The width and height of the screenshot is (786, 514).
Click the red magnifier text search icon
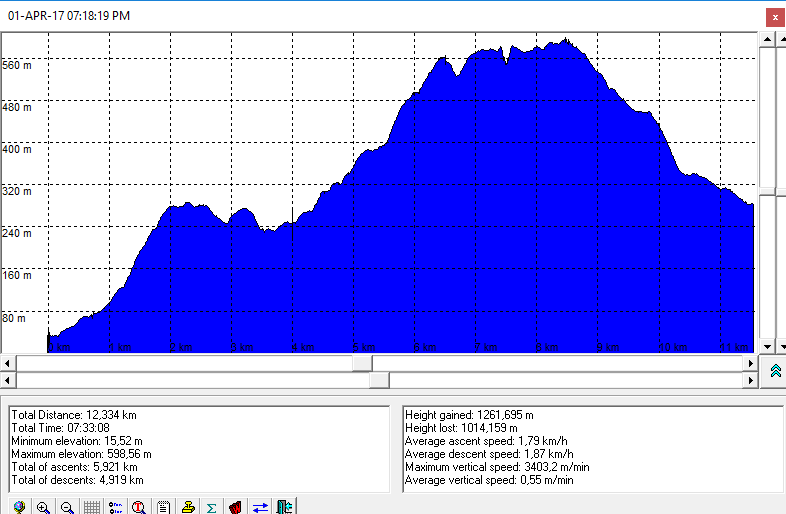click(139, 507)
